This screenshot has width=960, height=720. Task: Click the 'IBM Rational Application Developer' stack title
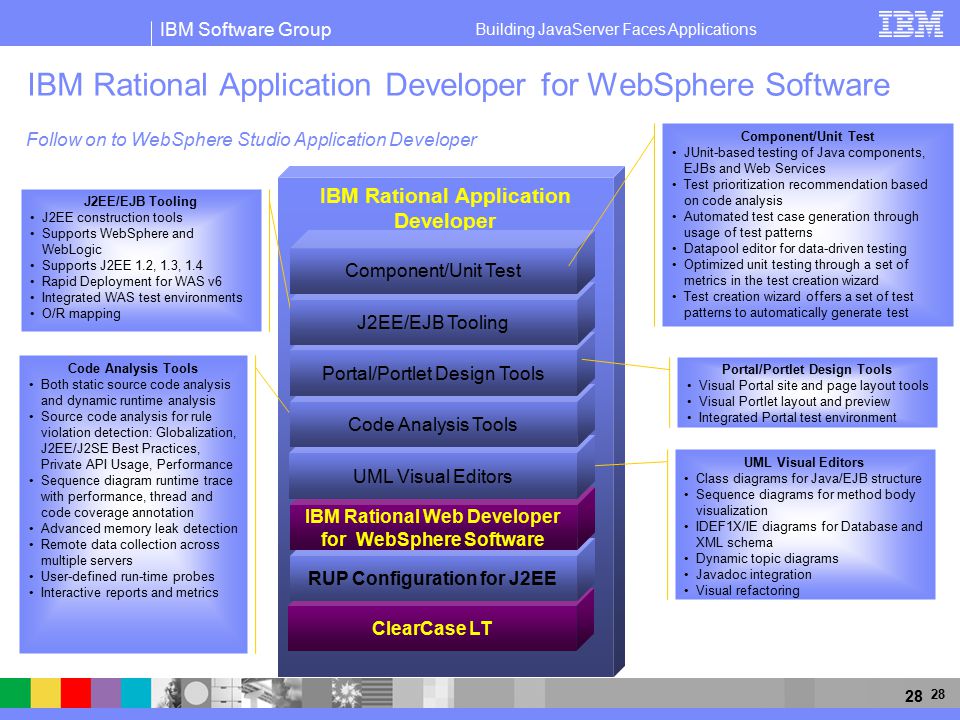point(445,208)
